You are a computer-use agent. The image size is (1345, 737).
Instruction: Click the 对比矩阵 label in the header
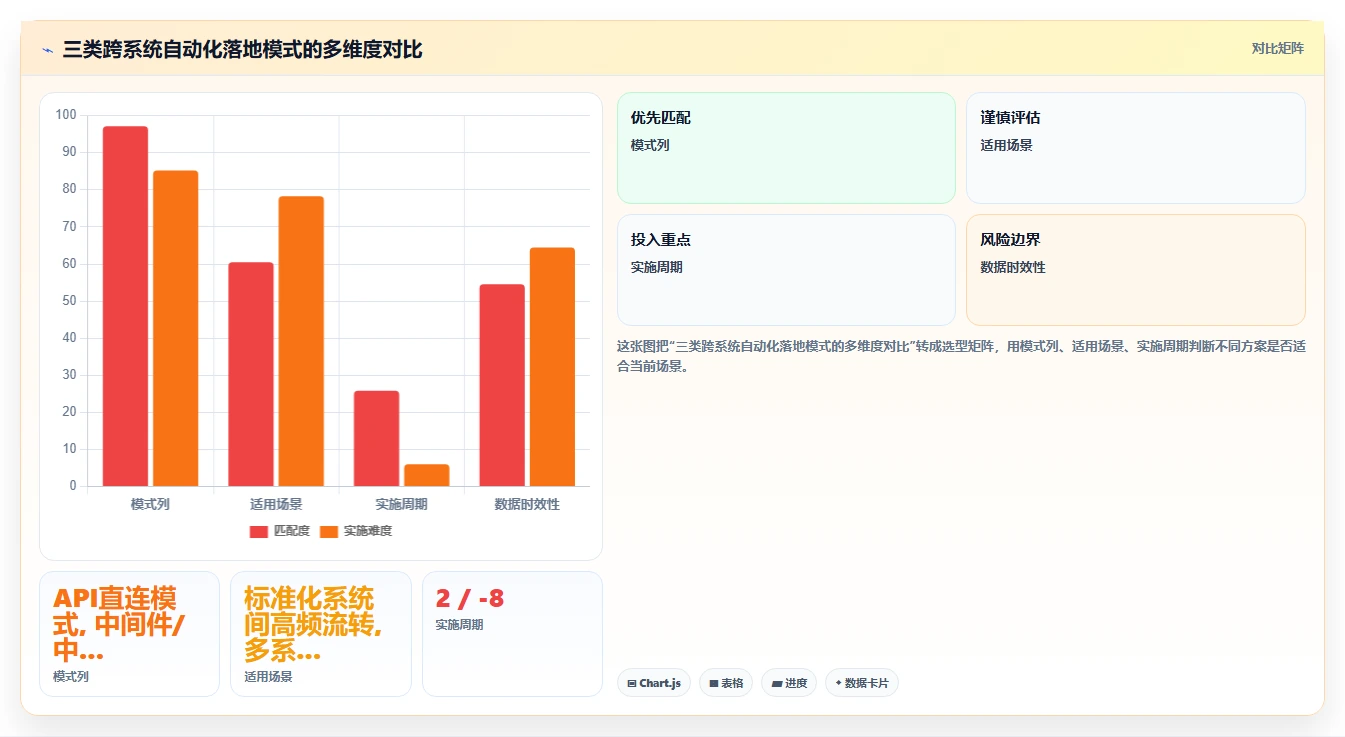tap(1278, 48)
